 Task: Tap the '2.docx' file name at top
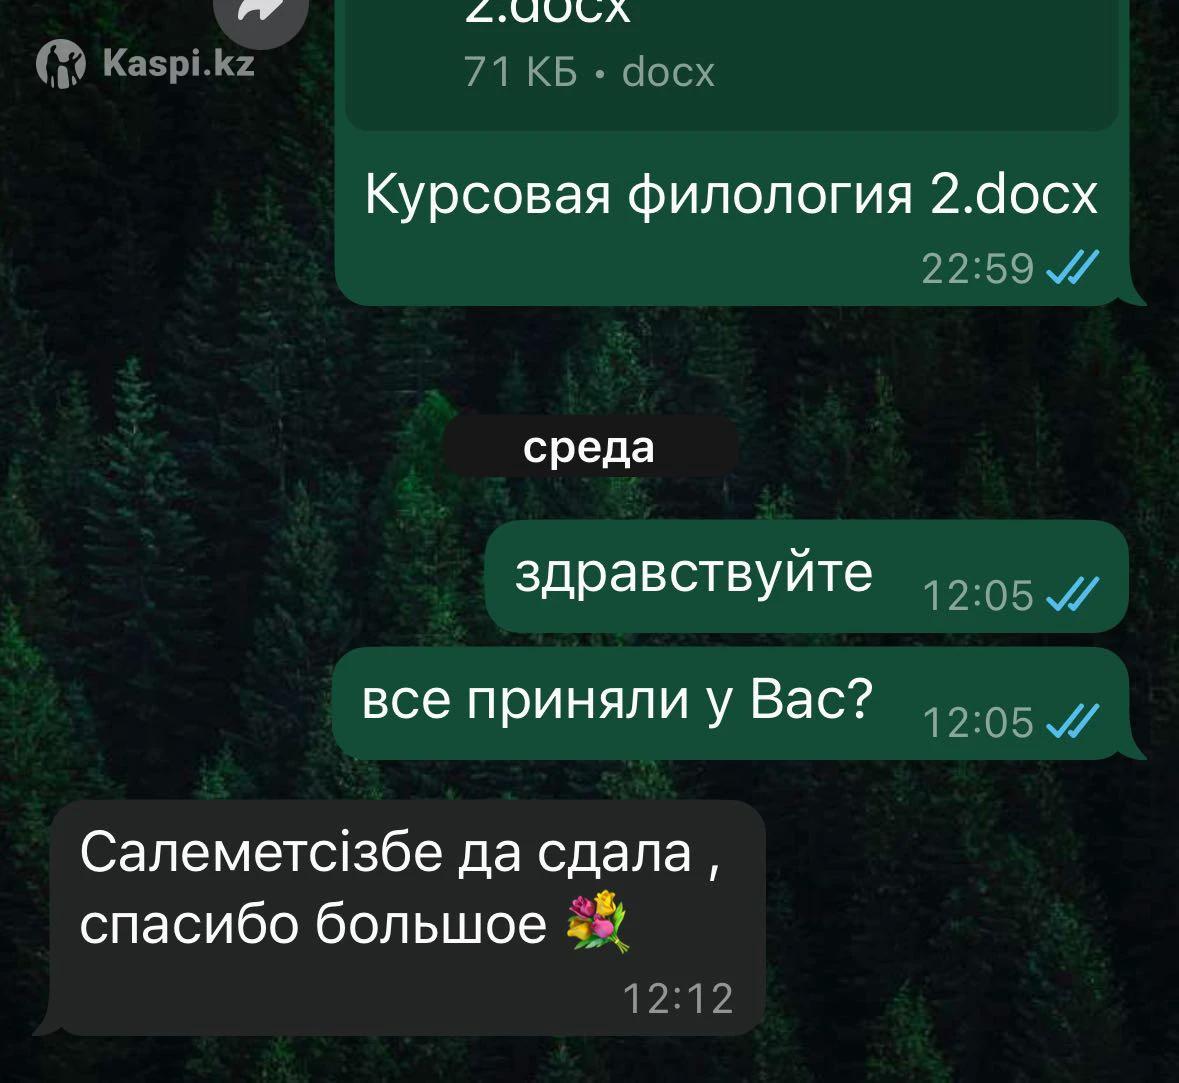[x=547, y=11]
